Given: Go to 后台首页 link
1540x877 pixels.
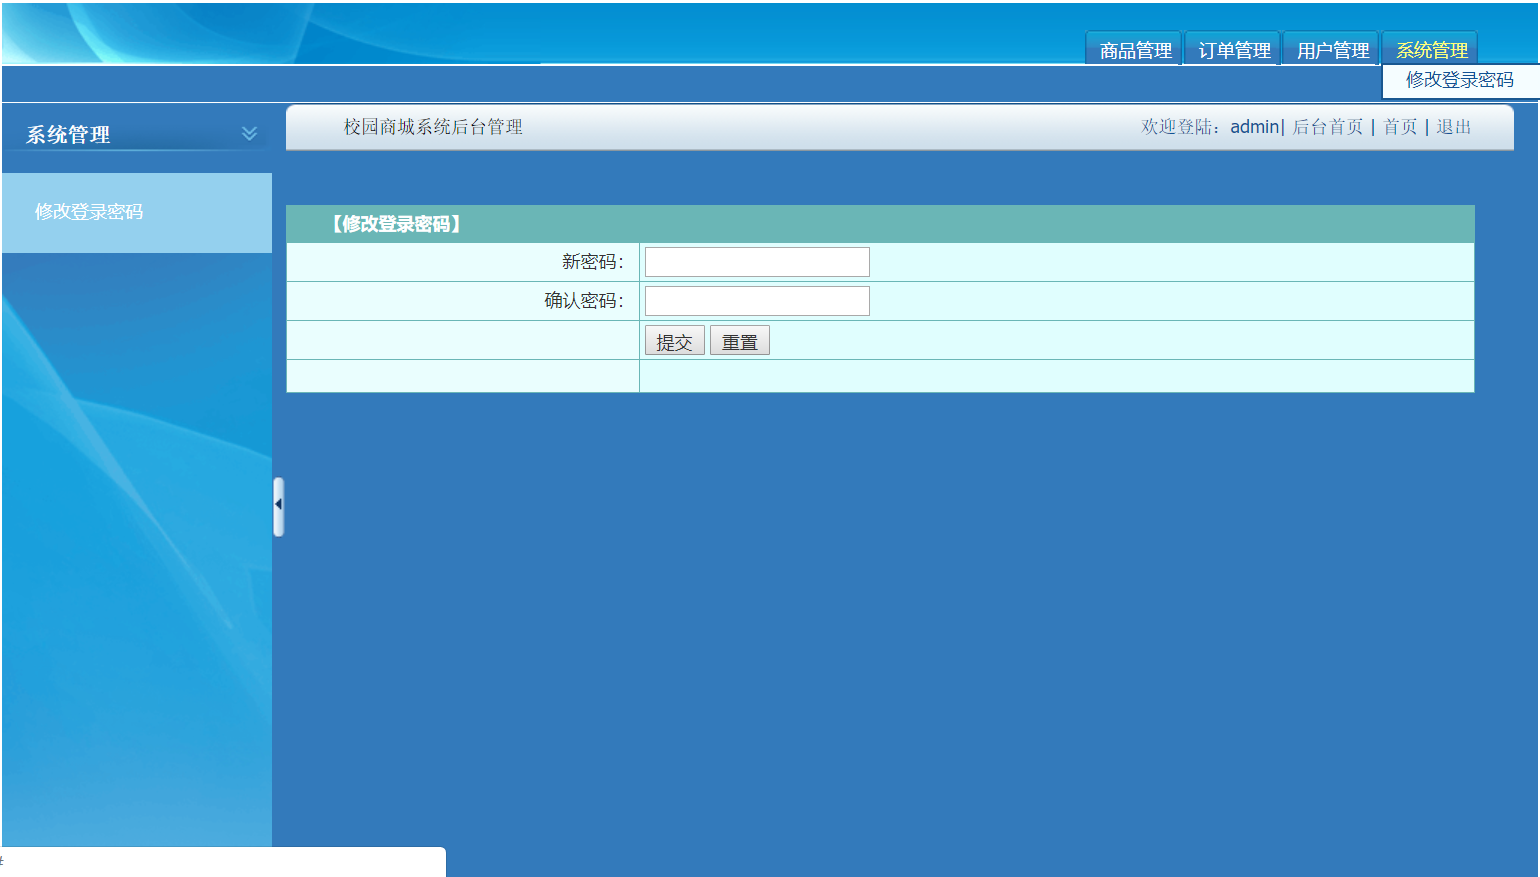Looking at the screenshot, I should [1327, 127].
